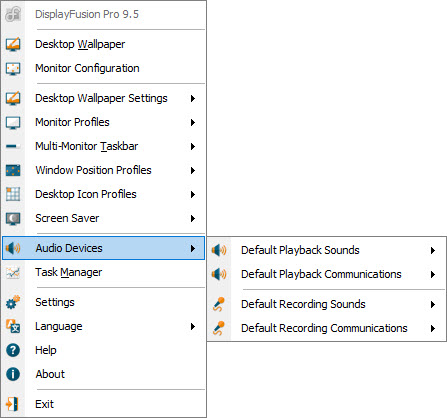Click the Default Recording Sounds microphone icon
This screenshot has height=418, width=447.
point(219,304)
